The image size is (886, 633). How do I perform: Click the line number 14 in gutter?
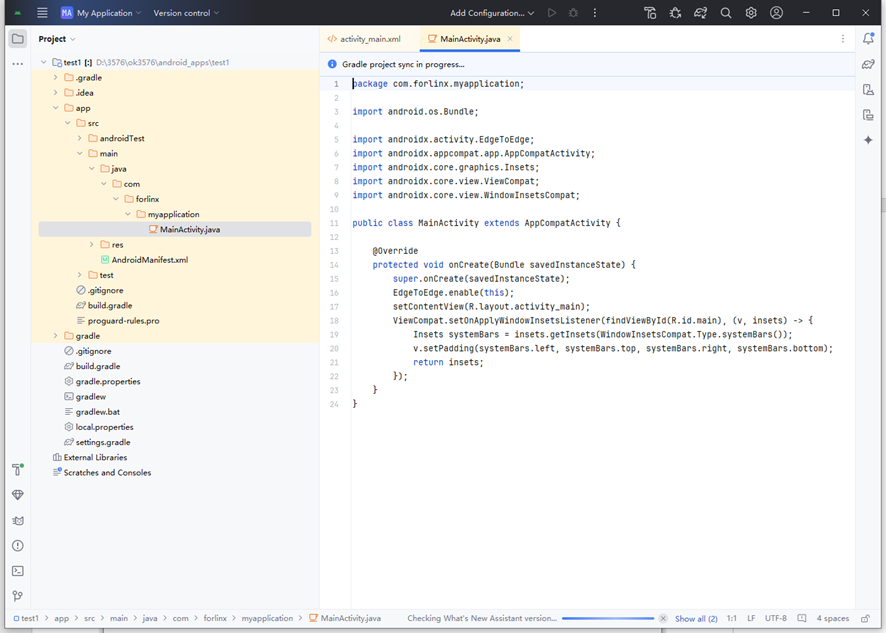334,265
